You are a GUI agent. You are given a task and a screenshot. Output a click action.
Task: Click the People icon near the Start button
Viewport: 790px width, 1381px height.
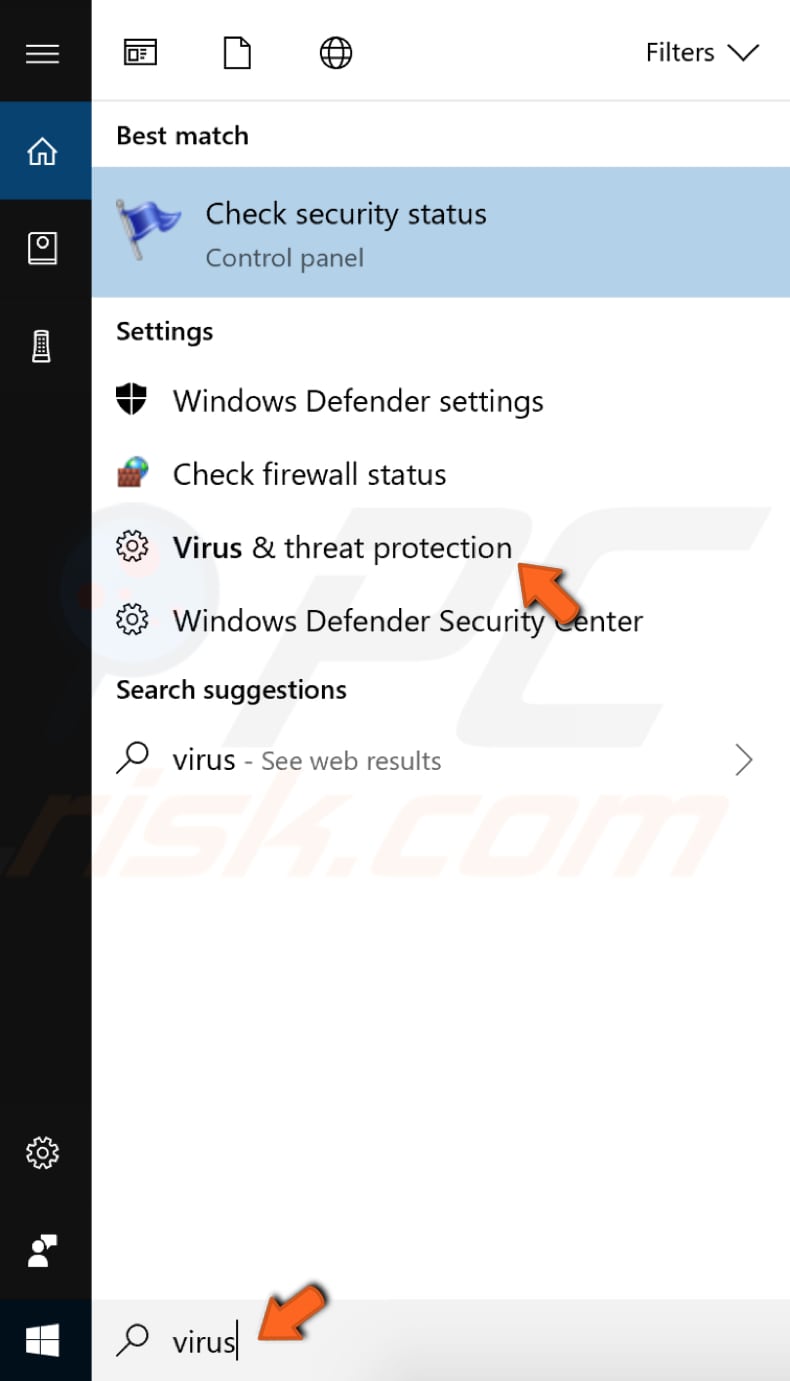pos(44,1250)
